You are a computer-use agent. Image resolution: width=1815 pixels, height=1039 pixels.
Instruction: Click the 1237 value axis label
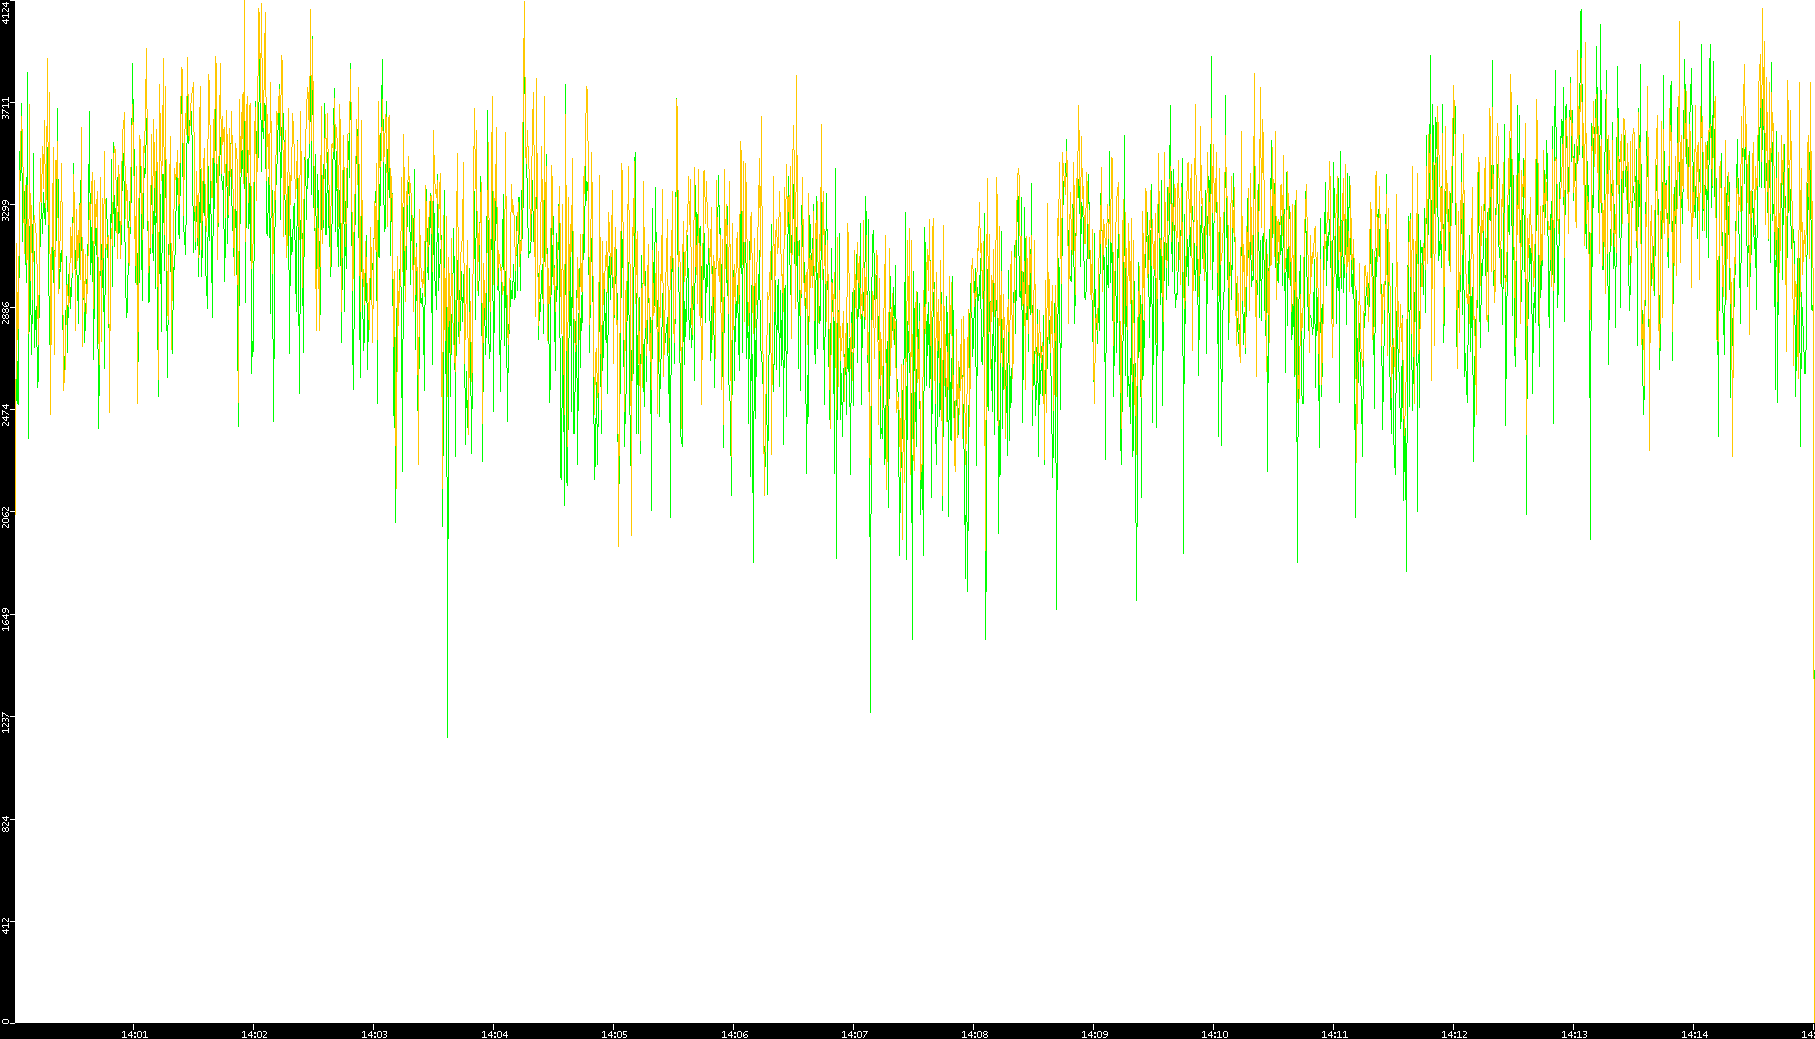7,721
